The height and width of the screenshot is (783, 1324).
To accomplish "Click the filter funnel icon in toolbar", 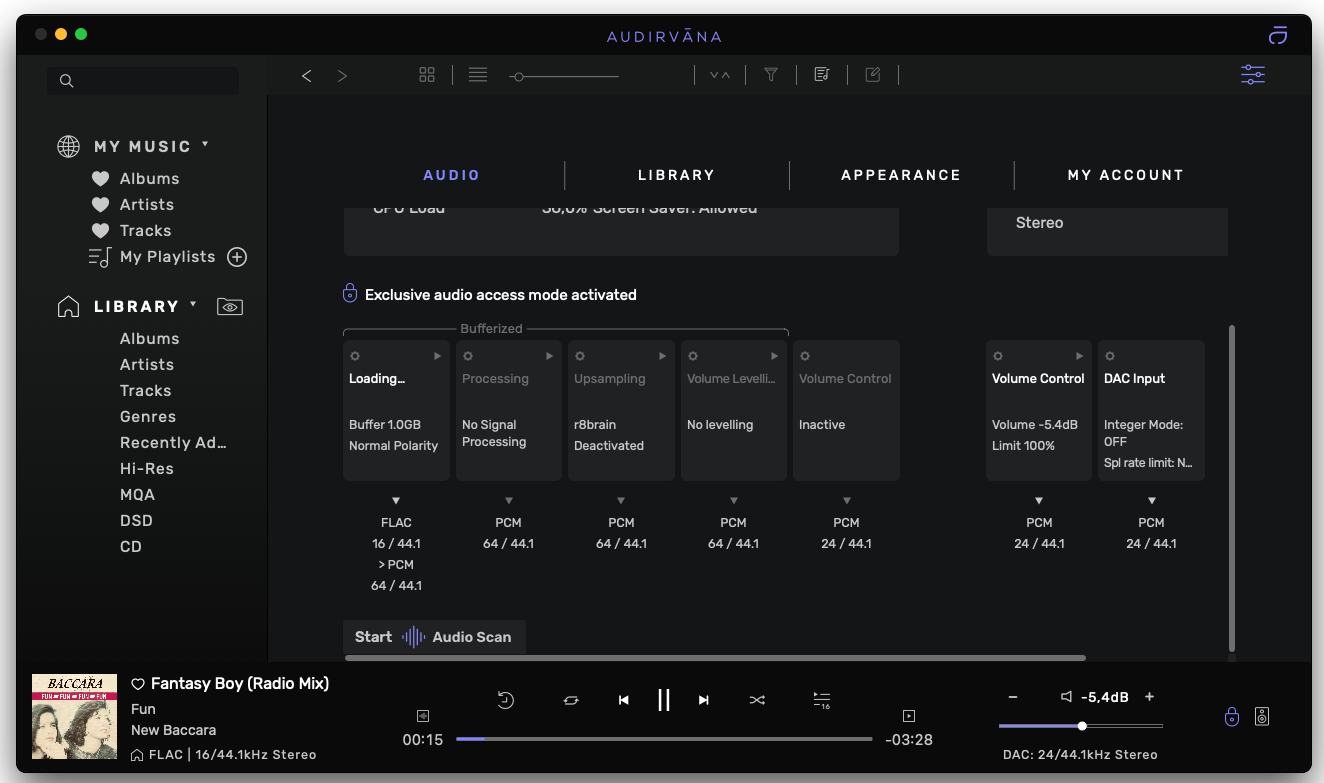I will pyautogui.click(x=771, y=75).
